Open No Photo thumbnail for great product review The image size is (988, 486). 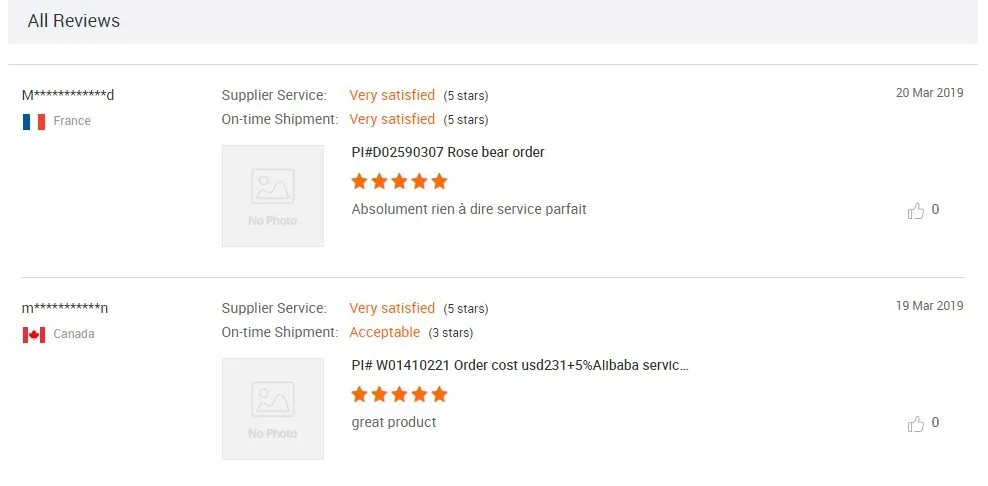click(273, 409)
